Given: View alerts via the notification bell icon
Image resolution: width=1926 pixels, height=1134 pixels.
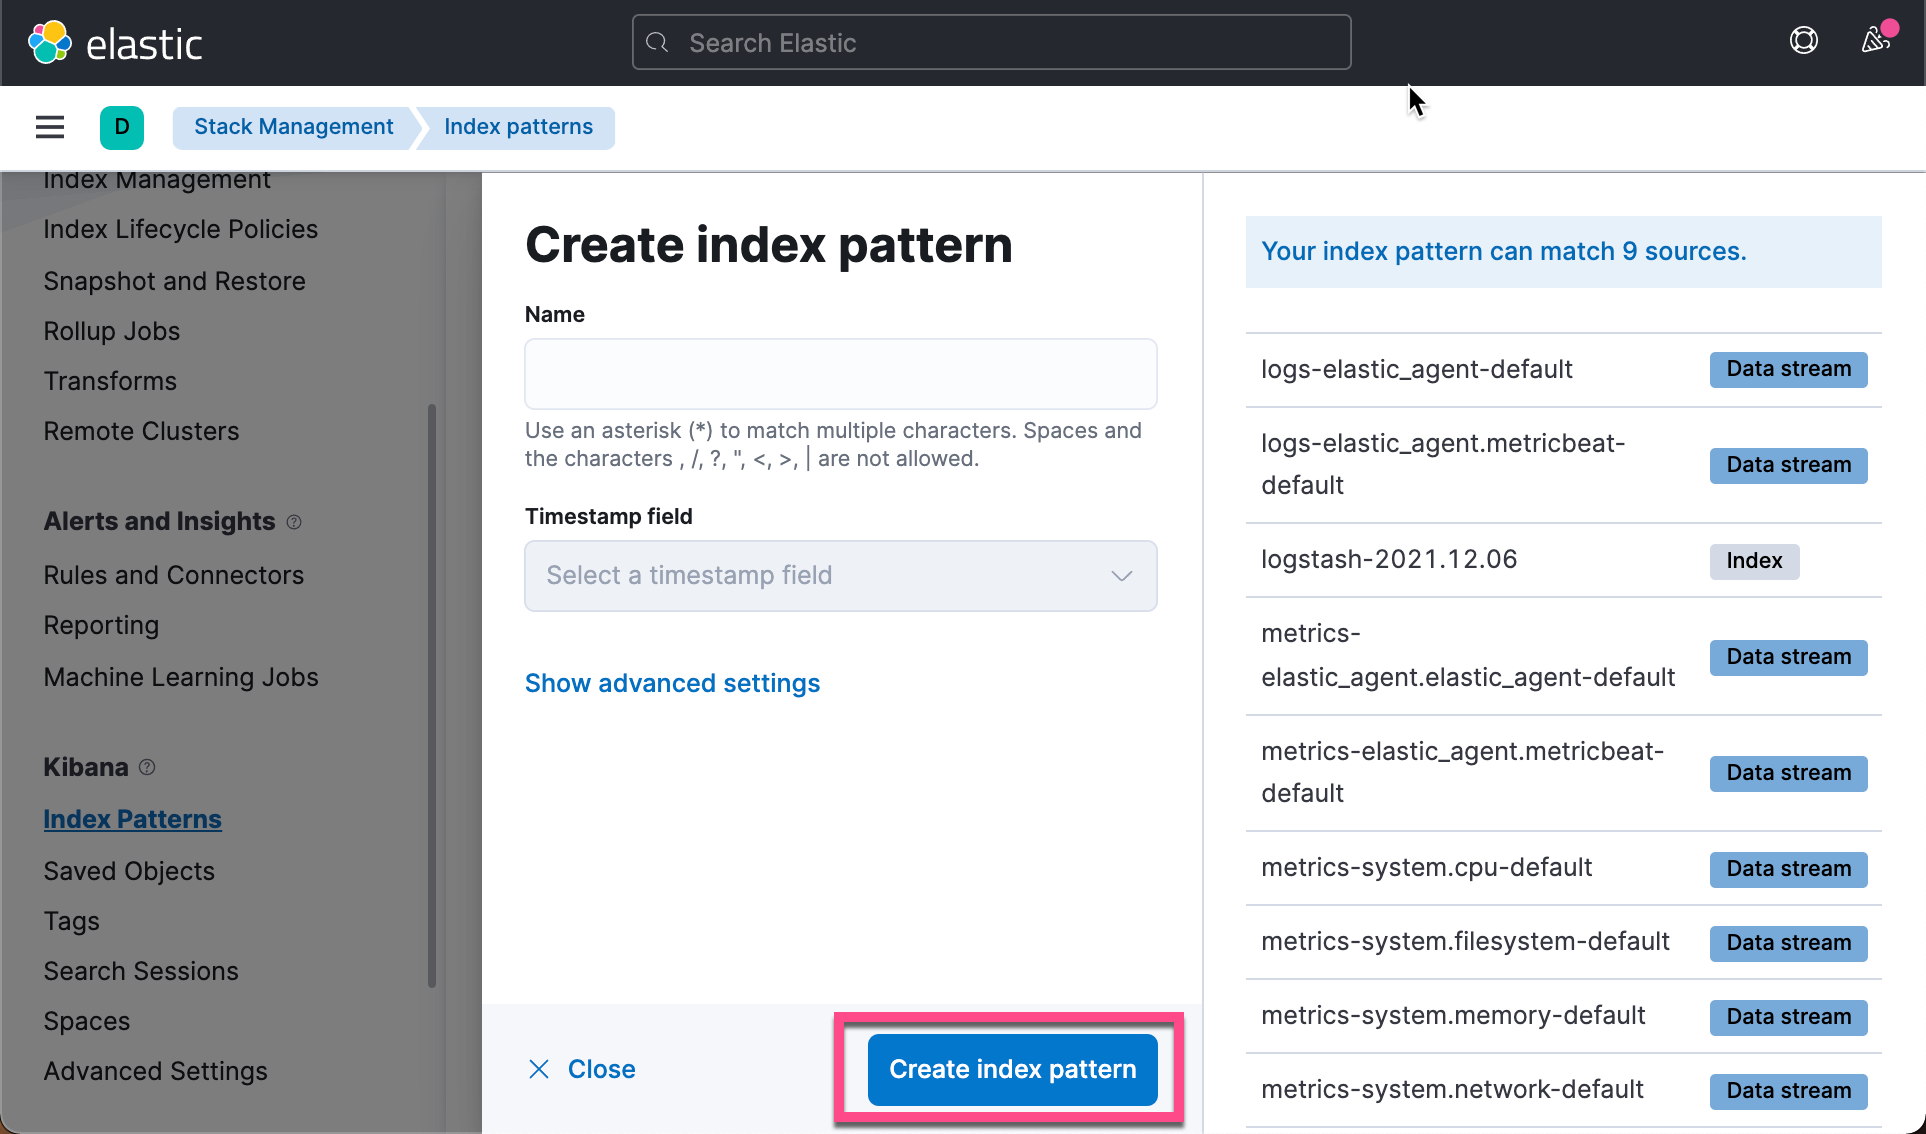Looking at the screenshot, I should tap(1876, 40).
